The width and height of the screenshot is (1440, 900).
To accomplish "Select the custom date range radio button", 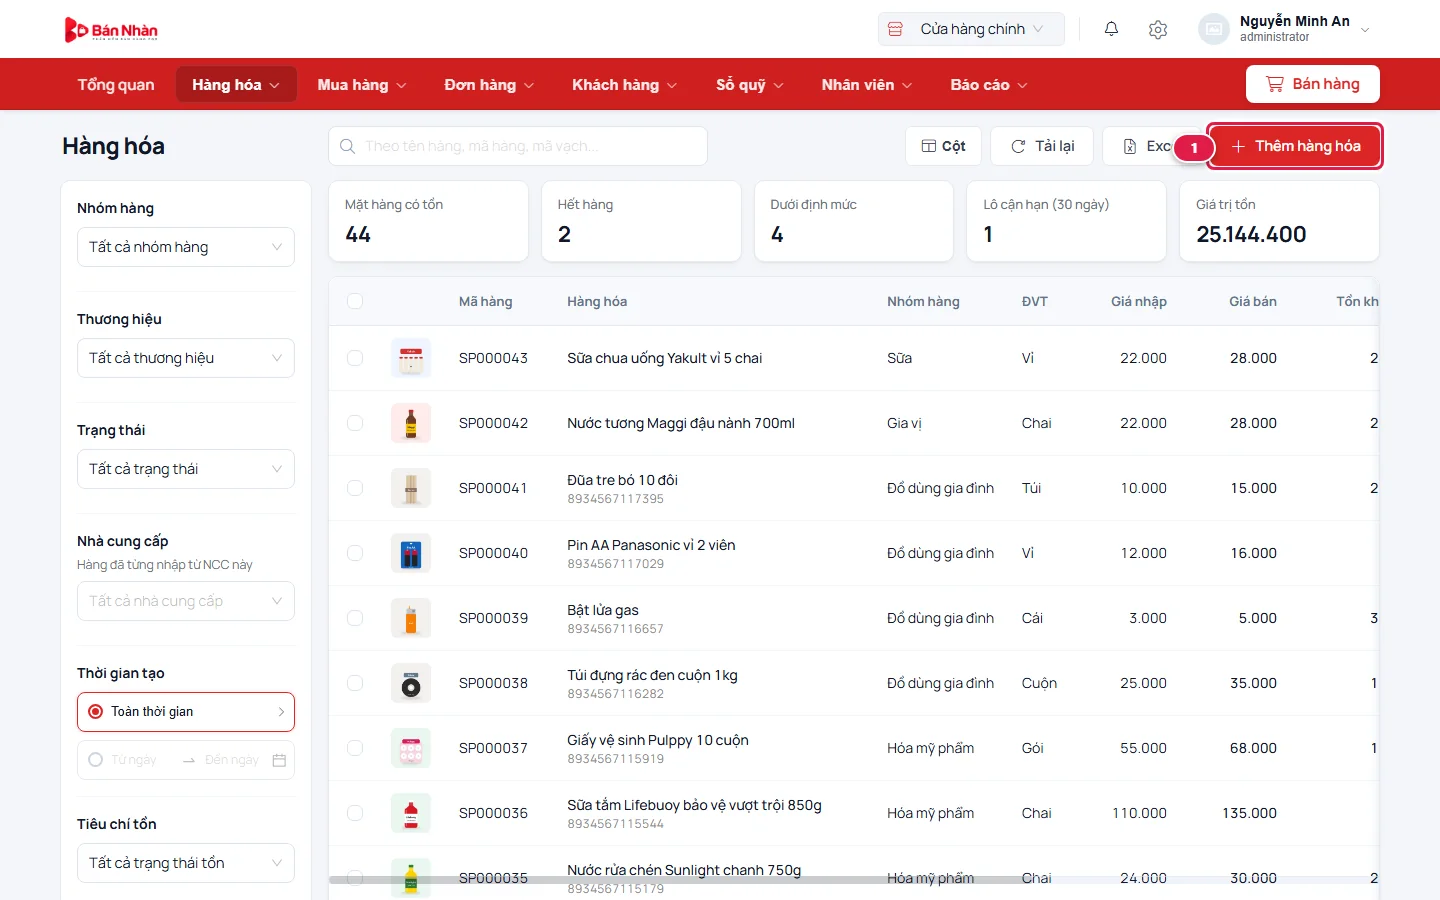I will (96, 760).
